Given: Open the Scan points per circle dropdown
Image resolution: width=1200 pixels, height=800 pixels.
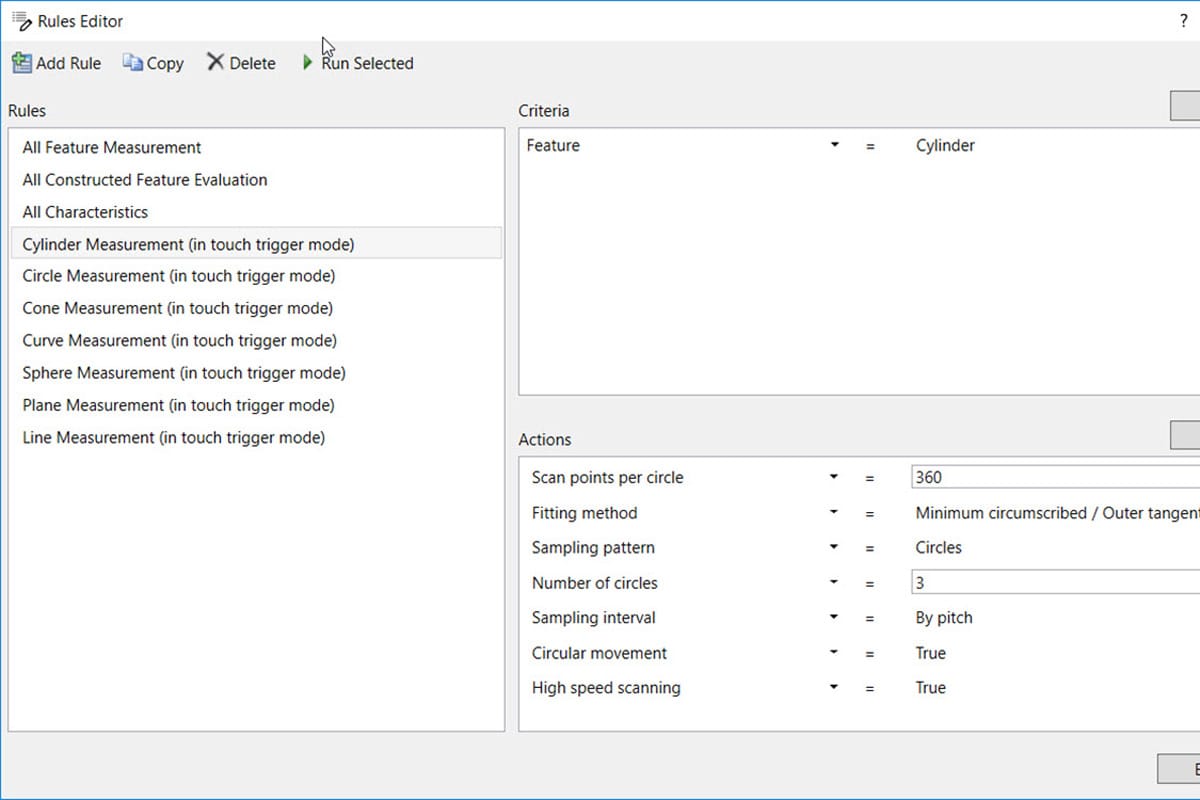Looking at the screenshot, I should tap(834, 478).
